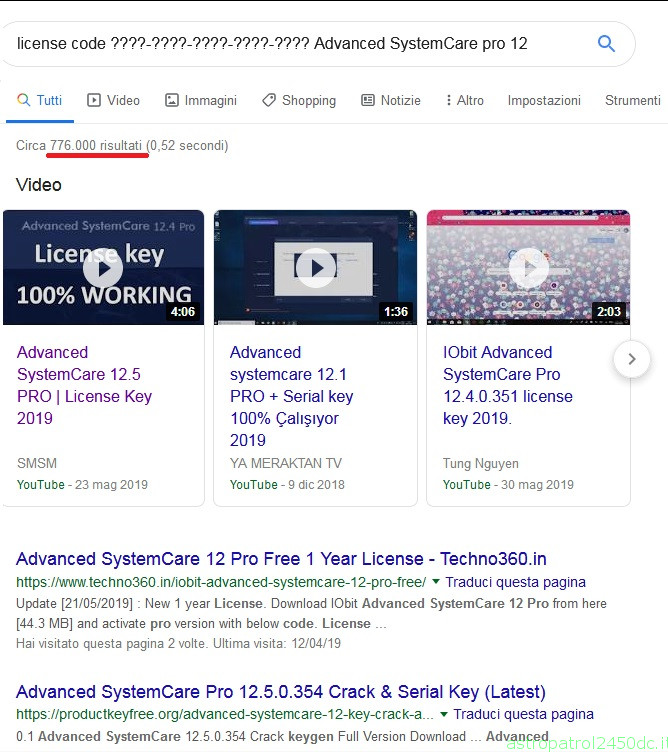Show next videos with carousel arrow
The image size is (668, 752).
point(632,359)
